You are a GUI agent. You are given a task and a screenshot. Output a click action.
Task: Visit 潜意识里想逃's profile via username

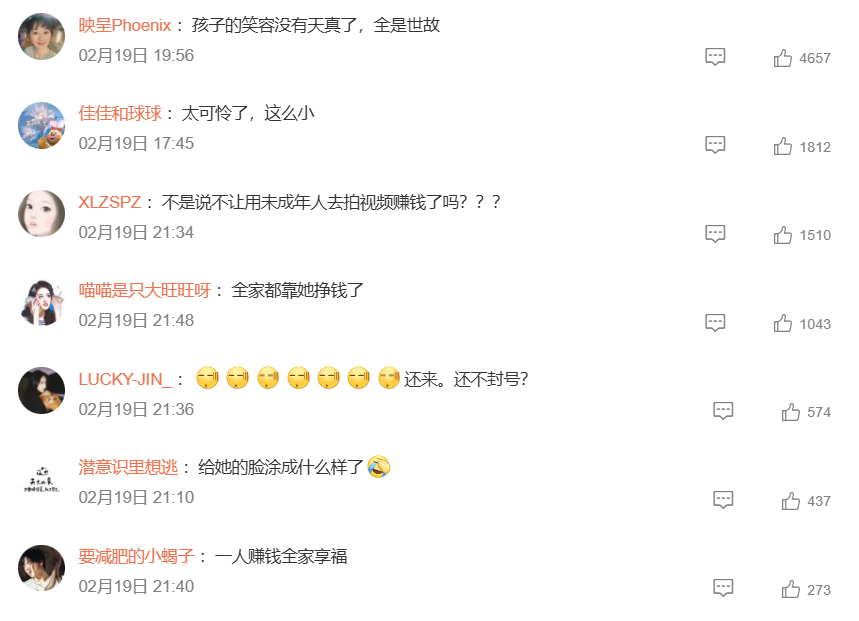click(x=128, y=467)
